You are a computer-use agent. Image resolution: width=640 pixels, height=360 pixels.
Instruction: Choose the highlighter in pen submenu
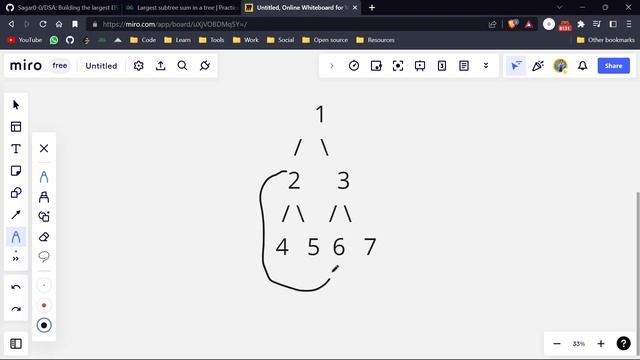44,197
